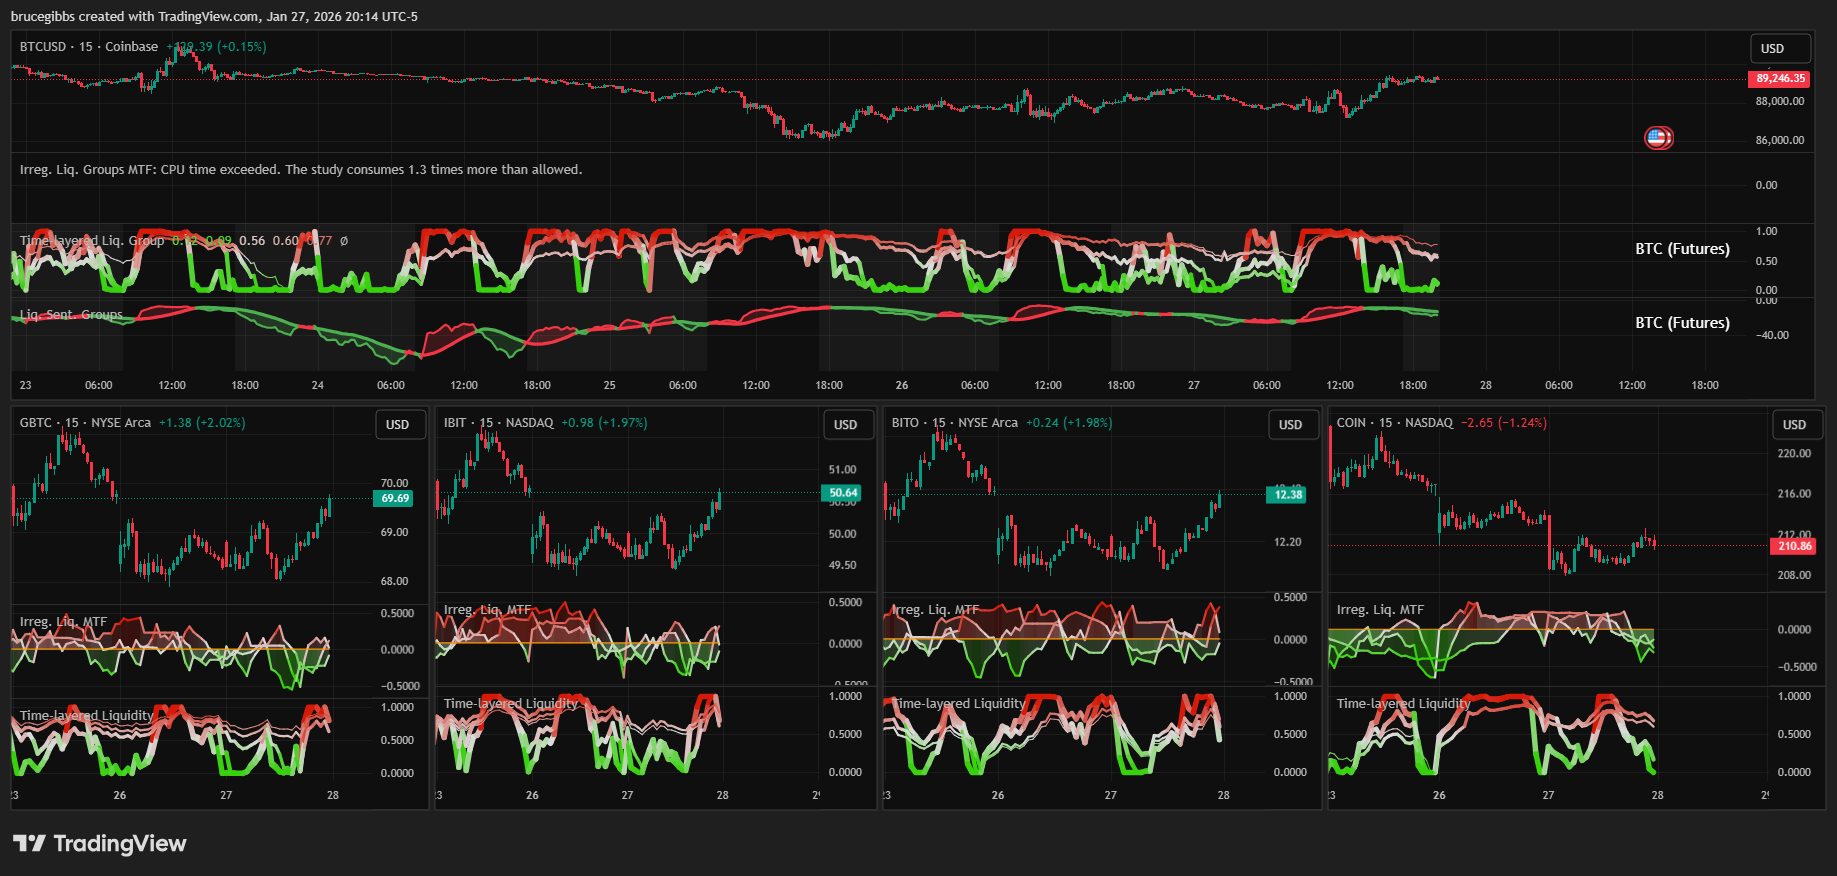Click the Irreg. Liq. MTF label under COIN
1837x876 pixels.
[x=1380, y=610]
